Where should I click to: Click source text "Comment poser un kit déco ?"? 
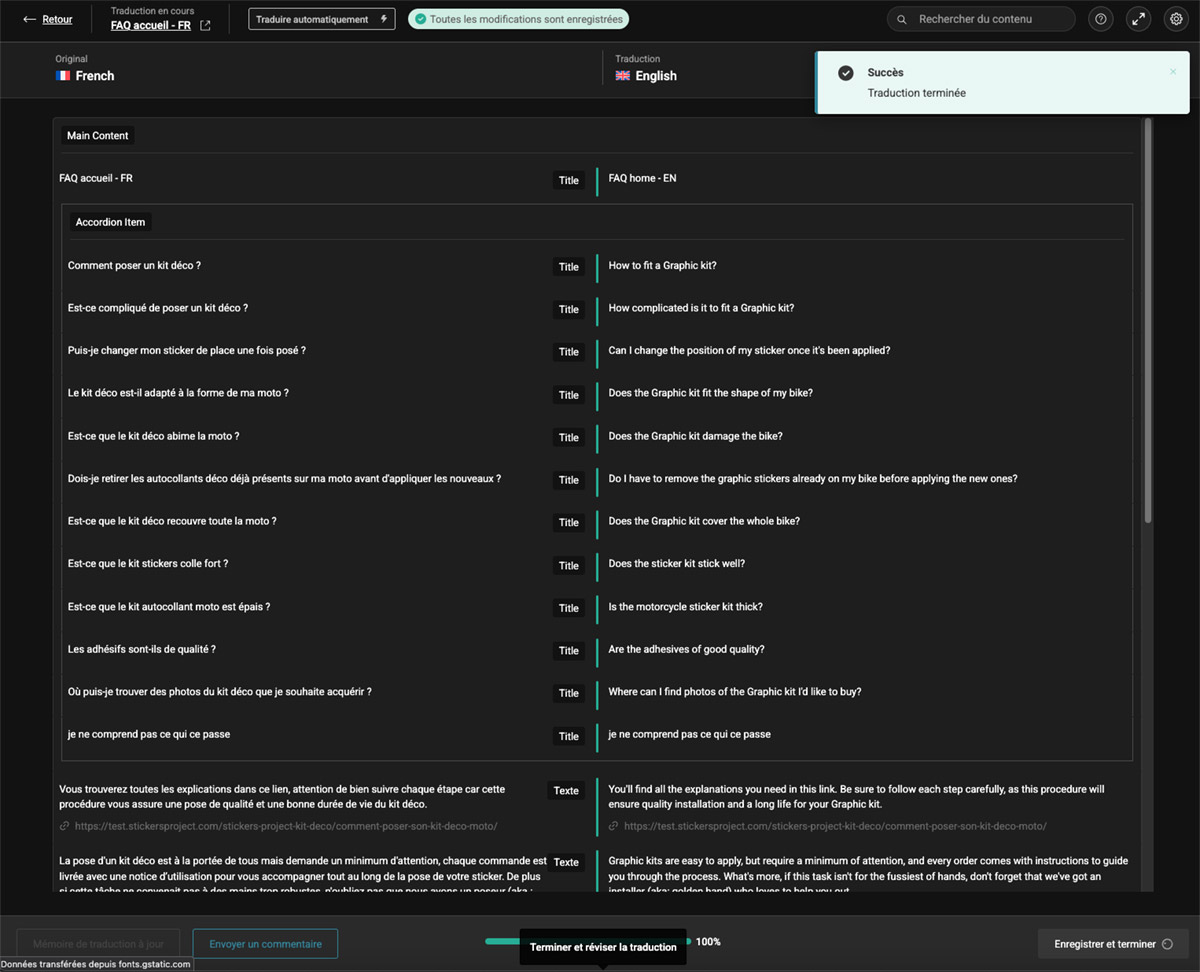[134, 265]
